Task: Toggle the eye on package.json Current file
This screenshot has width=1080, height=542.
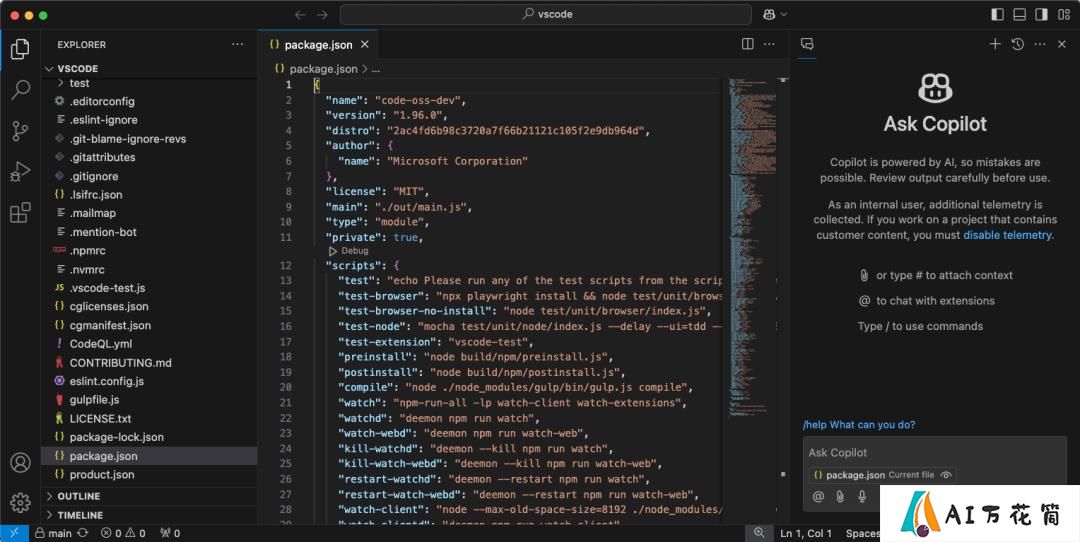Action: [x=946, y=475]
